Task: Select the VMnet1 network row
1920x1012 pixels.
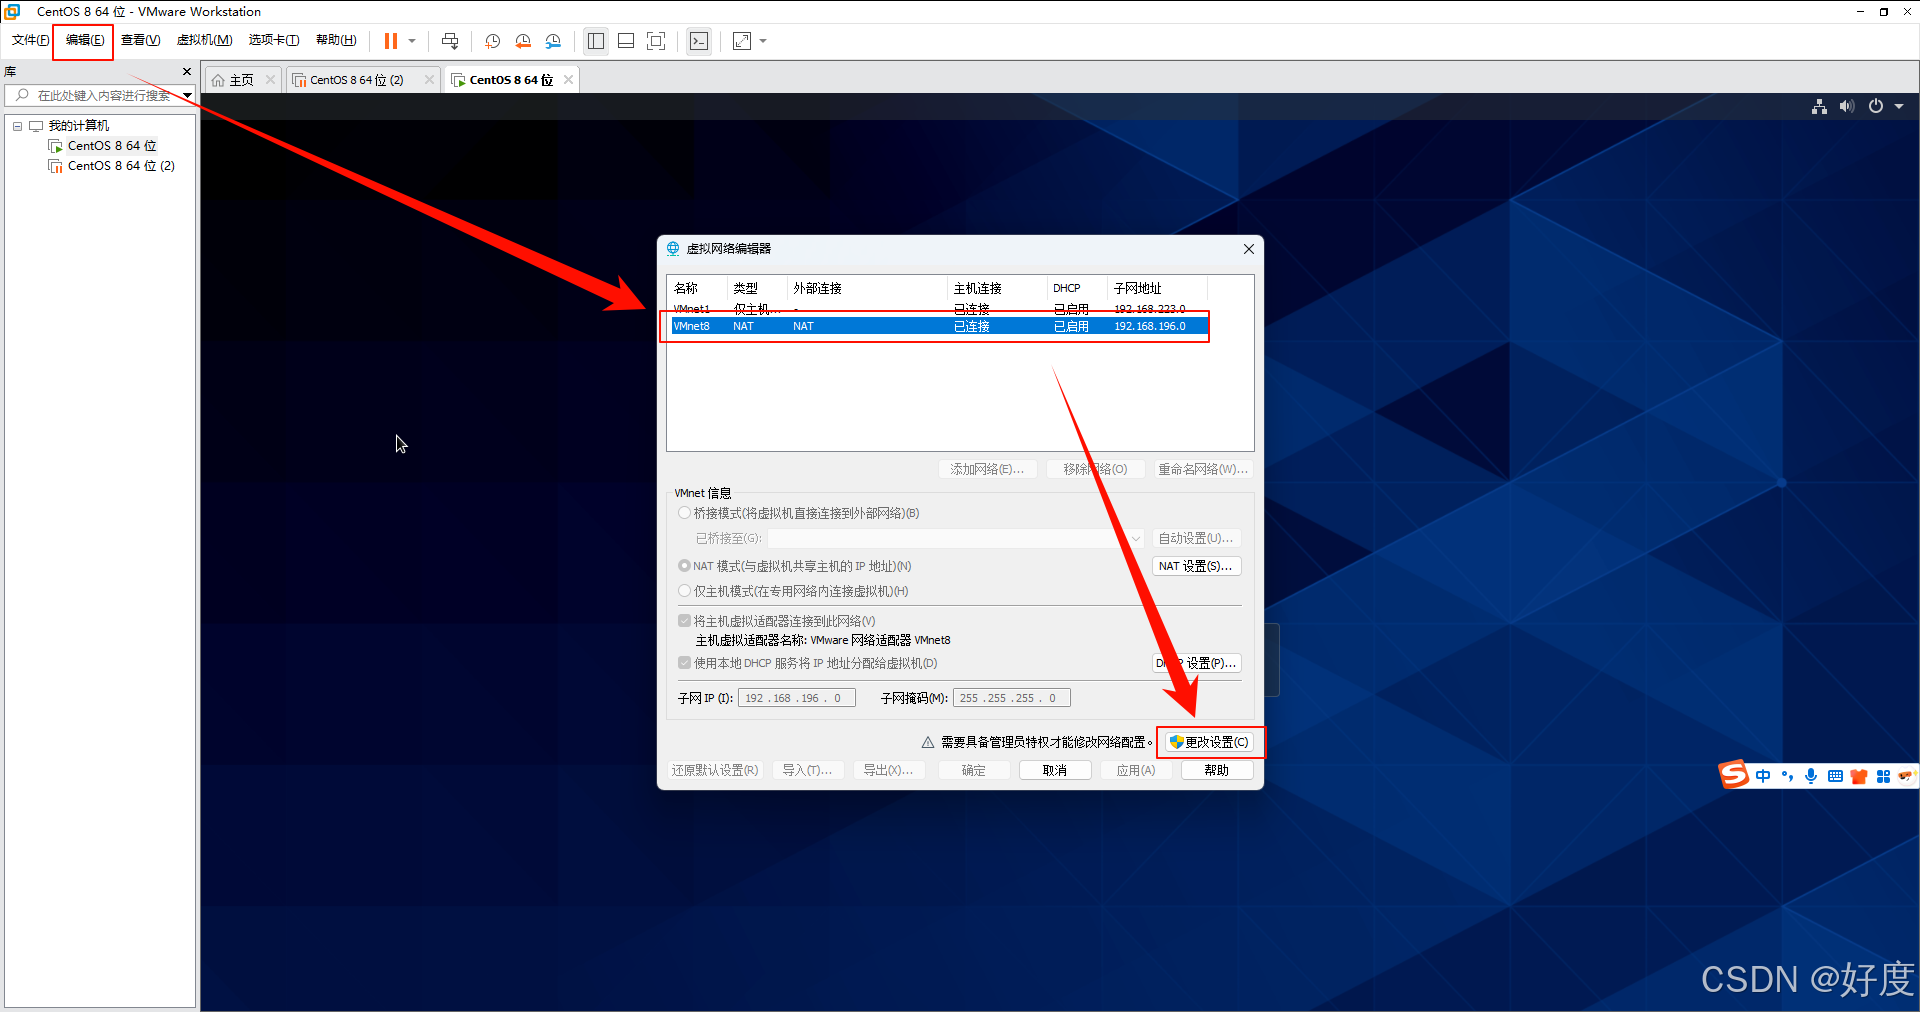Action: click(x=938, y=309)
